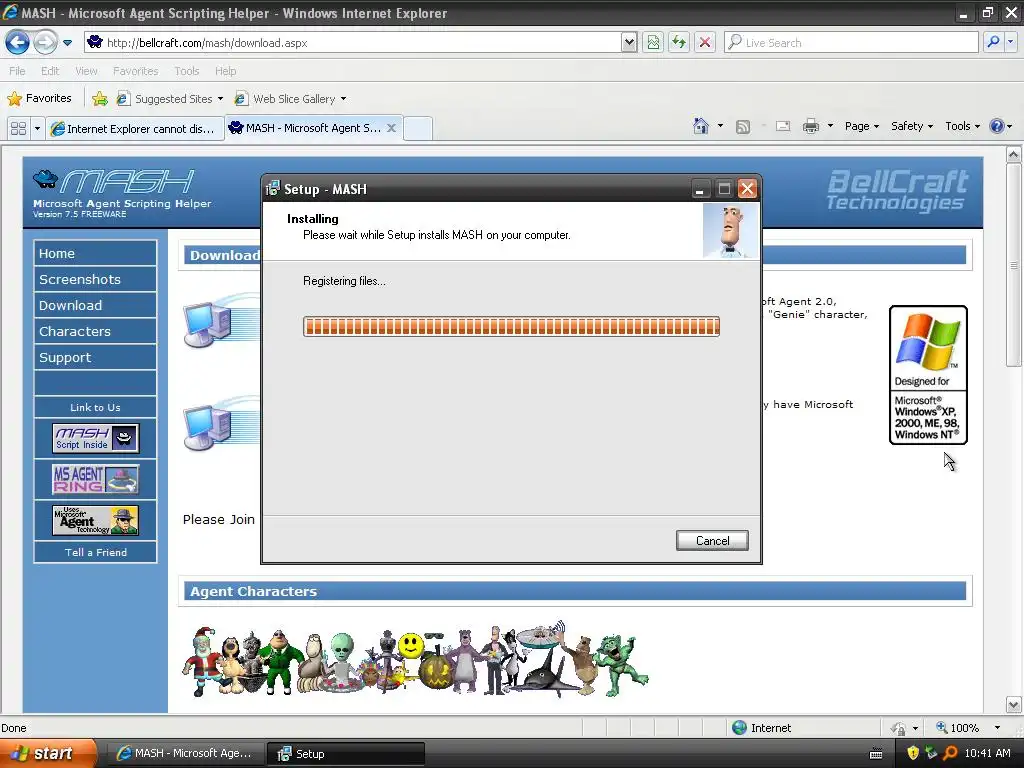Screen dimensions: 1024x768
Task: Click the Uses Microsoft Agent Technology badge
Action: click(95, 520)
